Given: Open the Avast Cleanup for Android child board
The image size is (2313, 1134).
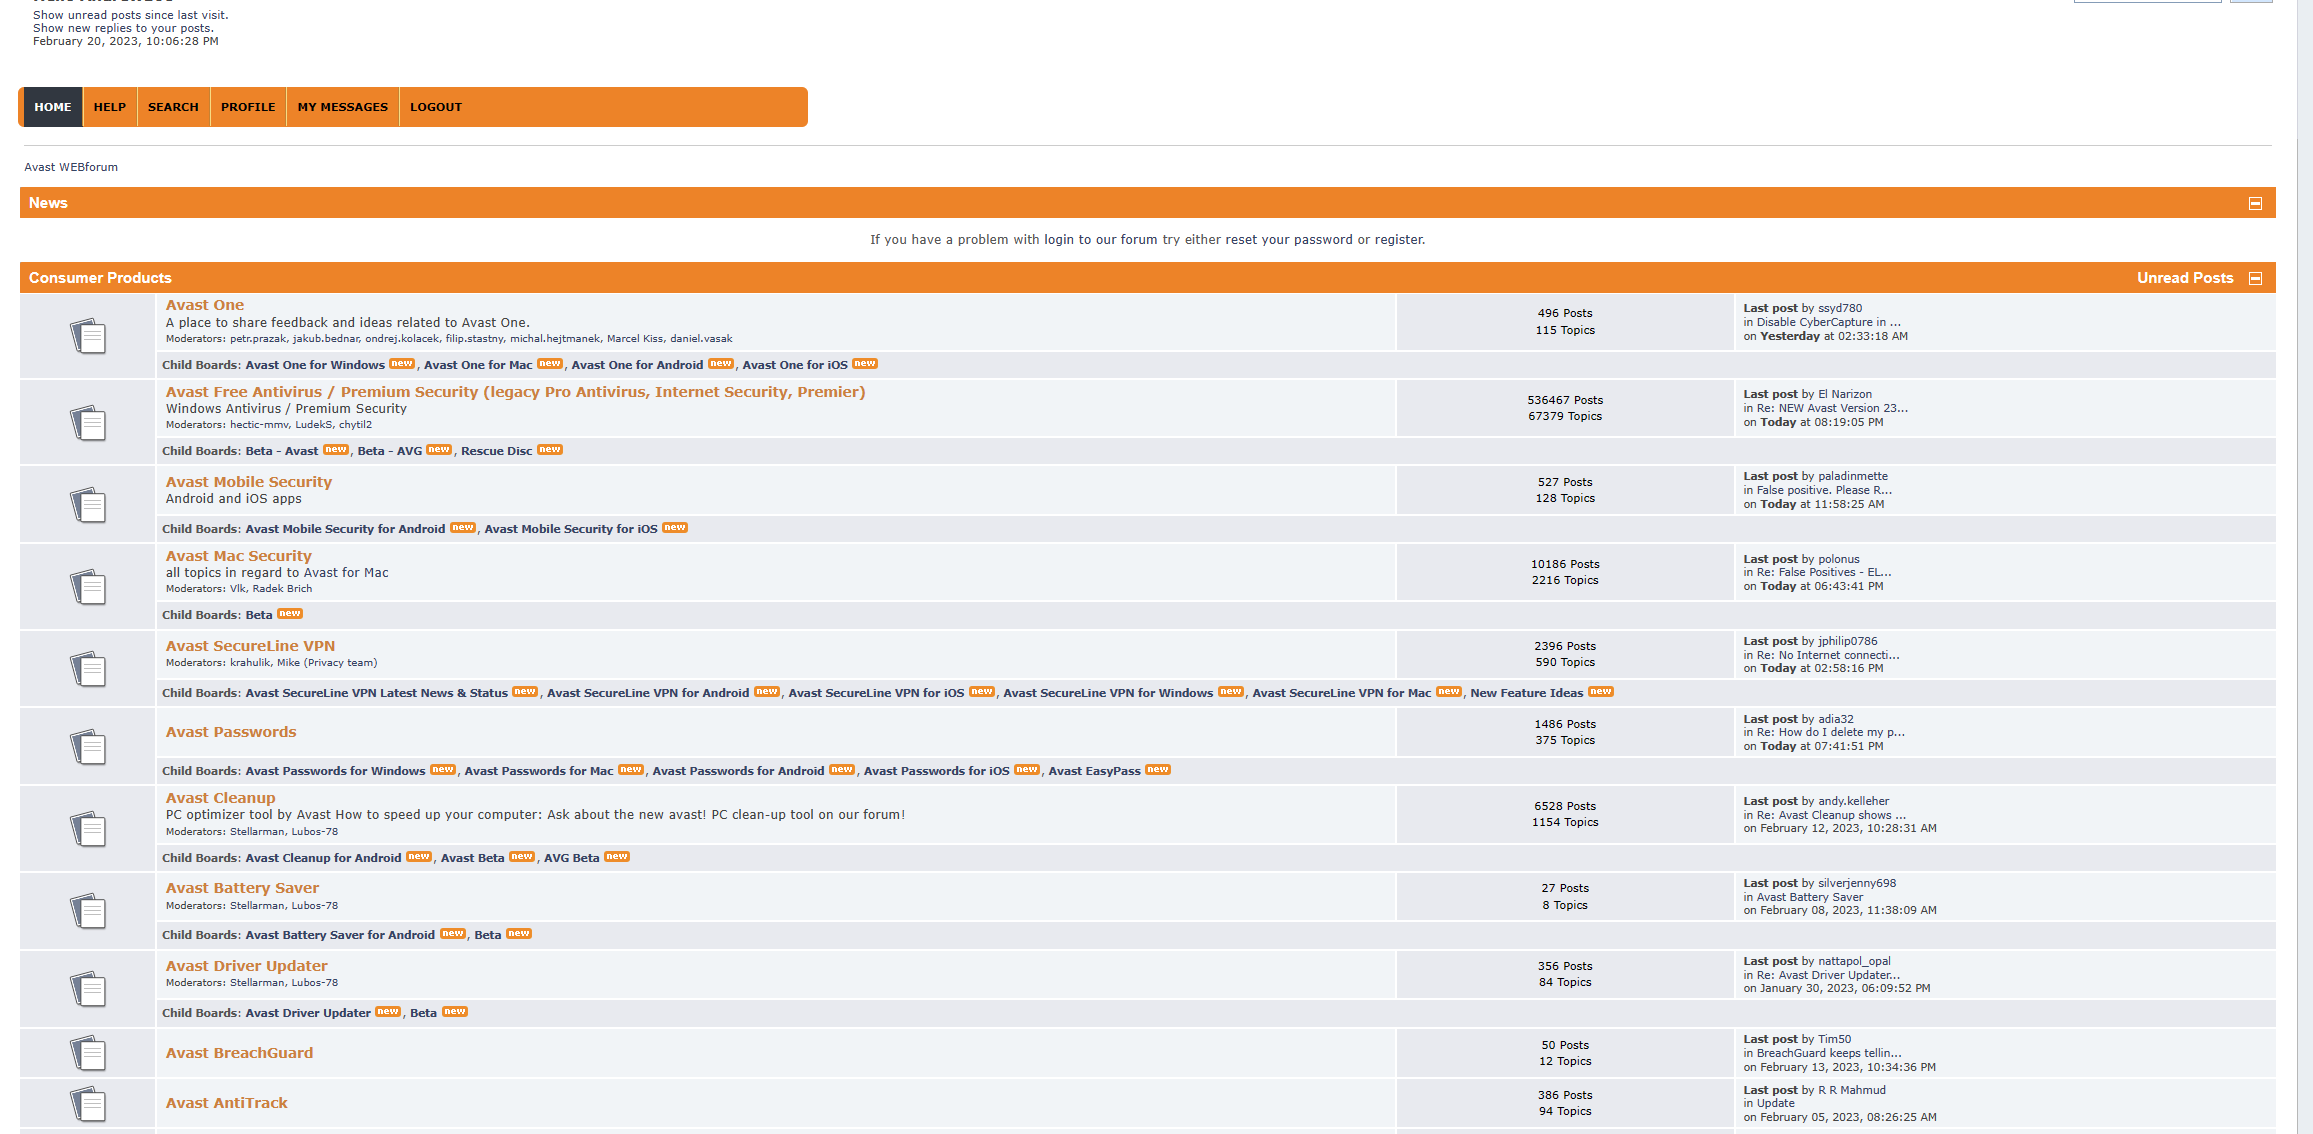Looking at the screenshot, I should point(323,858).
